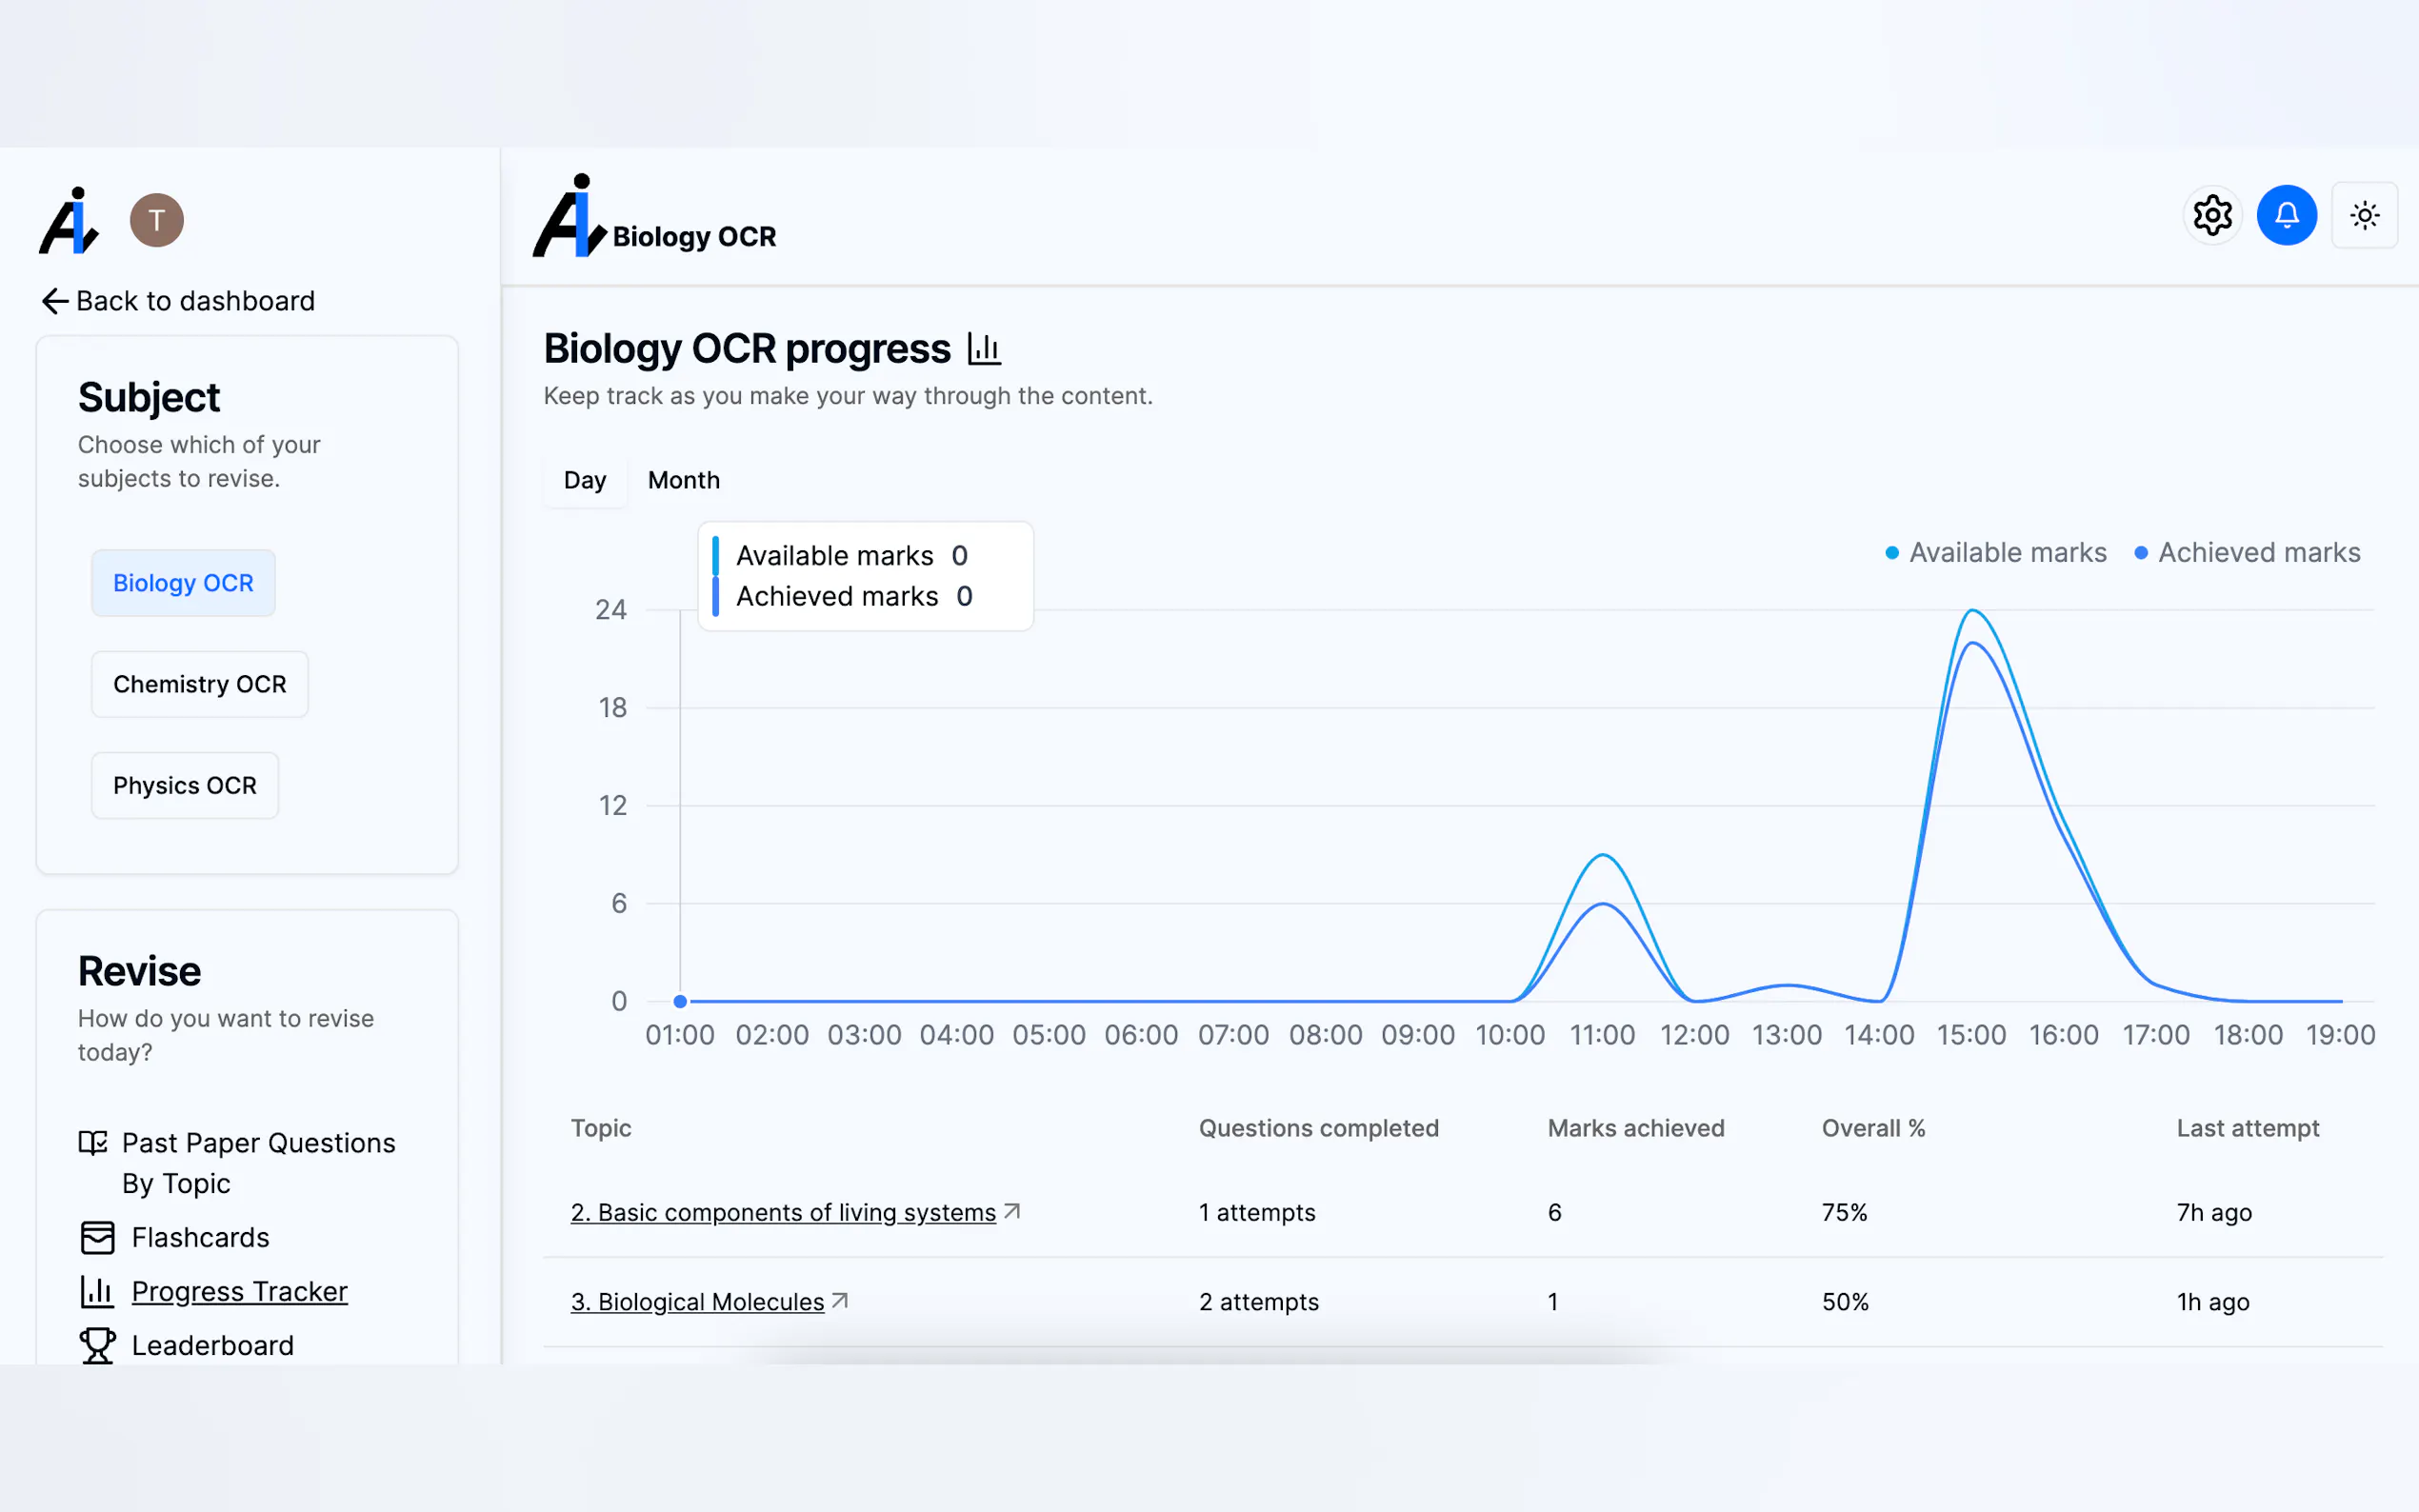
Task: Open Basic components of living systems topic
Action: pyautogui.click(x=783, y=1212)
